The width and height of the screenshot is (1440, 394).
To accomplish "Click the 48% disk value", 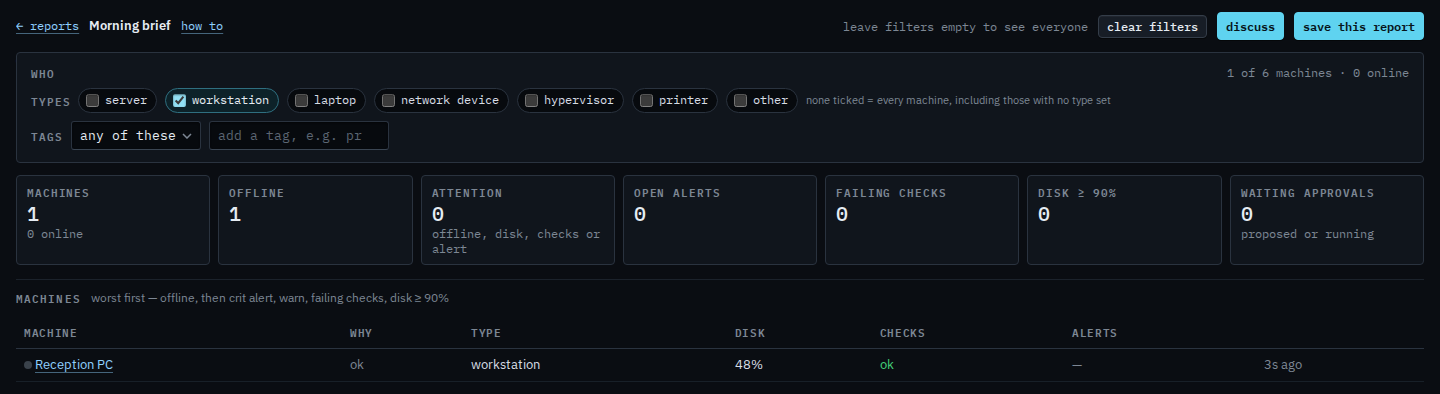I will tap(749, 365).
